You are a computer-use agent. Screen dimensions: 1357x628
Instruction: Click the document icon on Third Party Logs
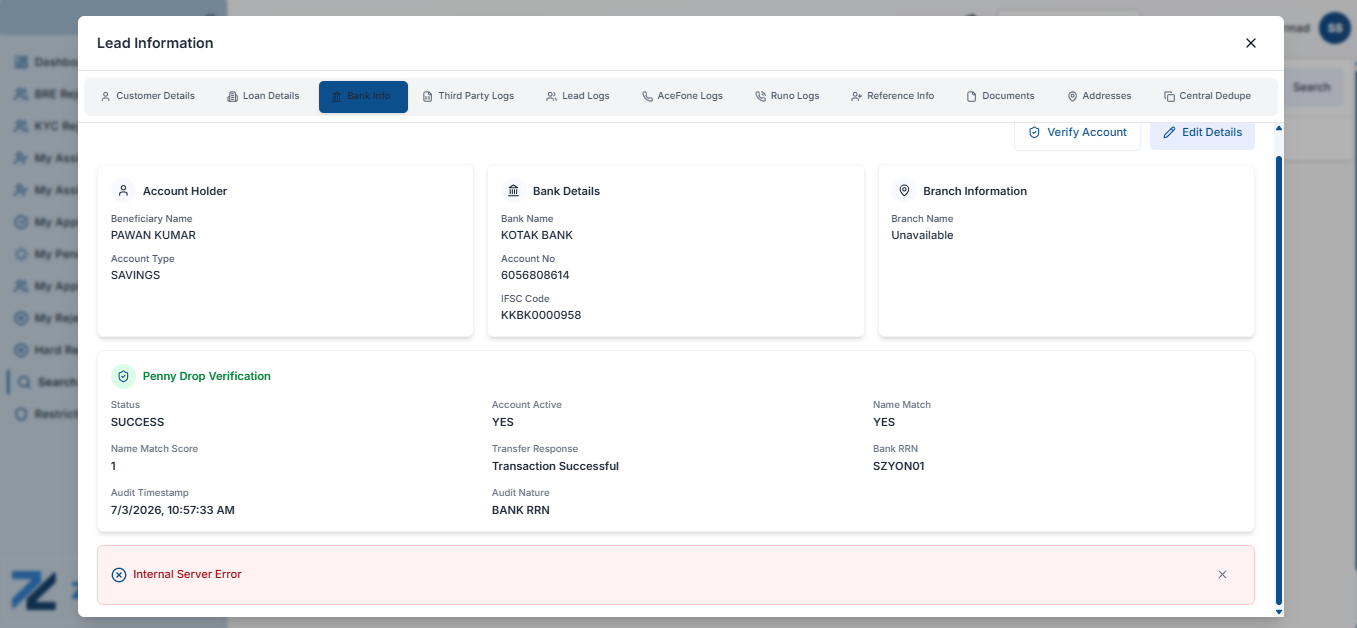[428, 97]
